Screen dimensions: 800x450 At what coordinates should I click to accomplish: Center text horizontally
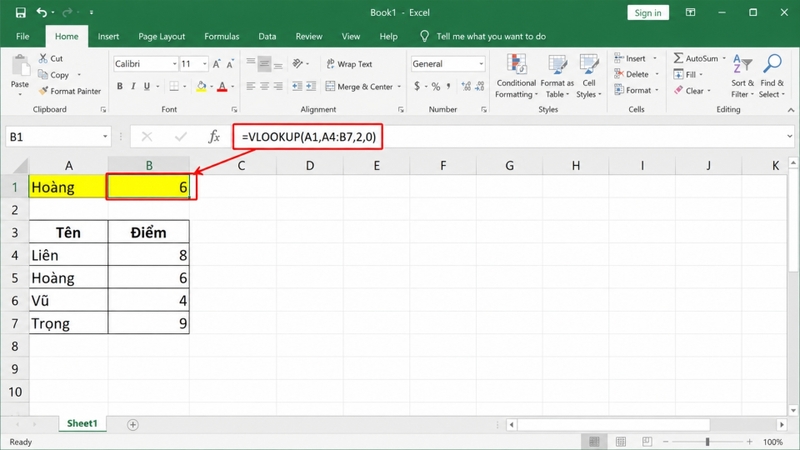tap(264, 87)
